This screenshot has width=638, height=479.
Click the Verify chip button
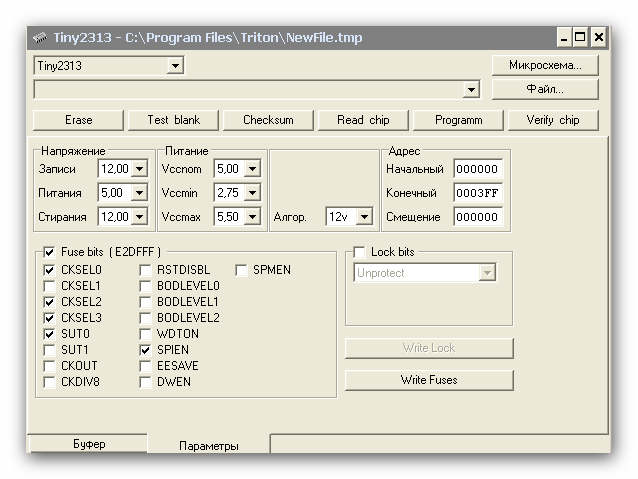pos(552,120)
